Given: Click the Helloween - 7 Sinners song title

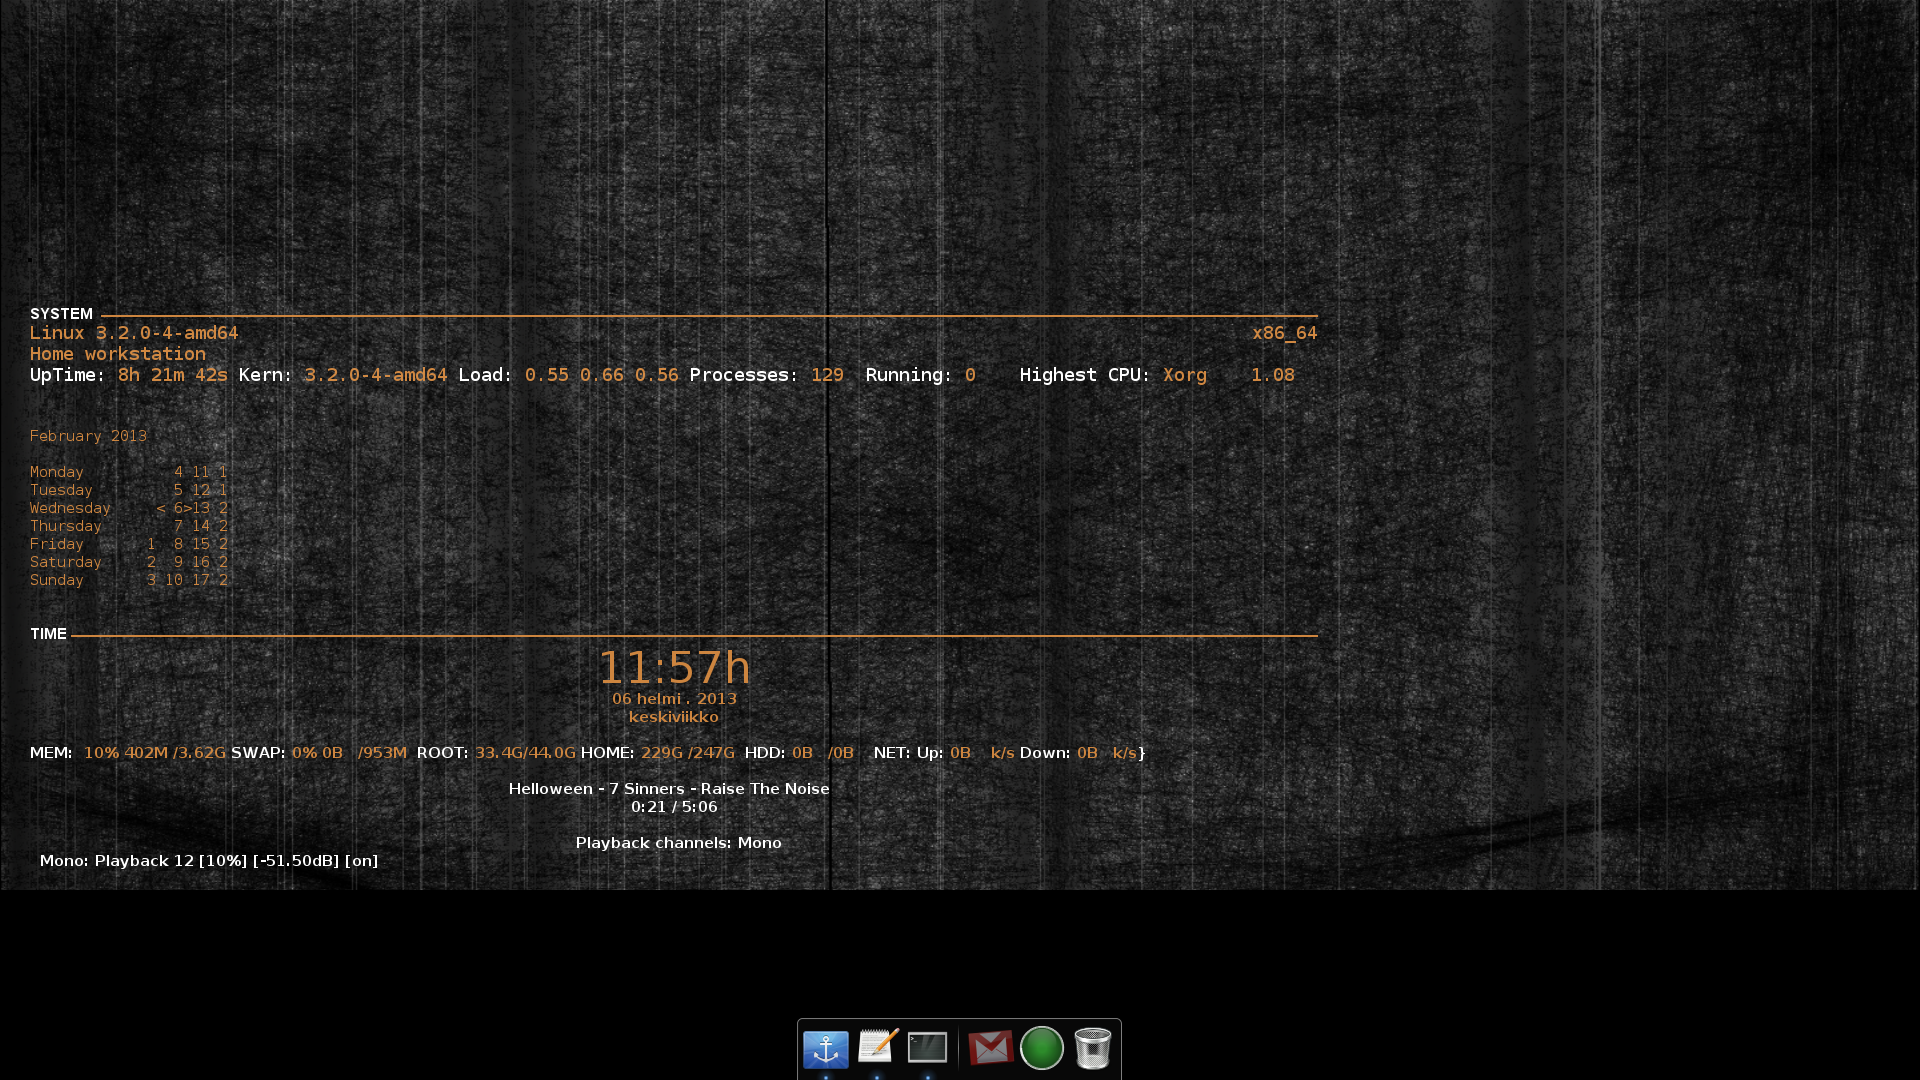Looking at the screenshot, I should 669,788.
